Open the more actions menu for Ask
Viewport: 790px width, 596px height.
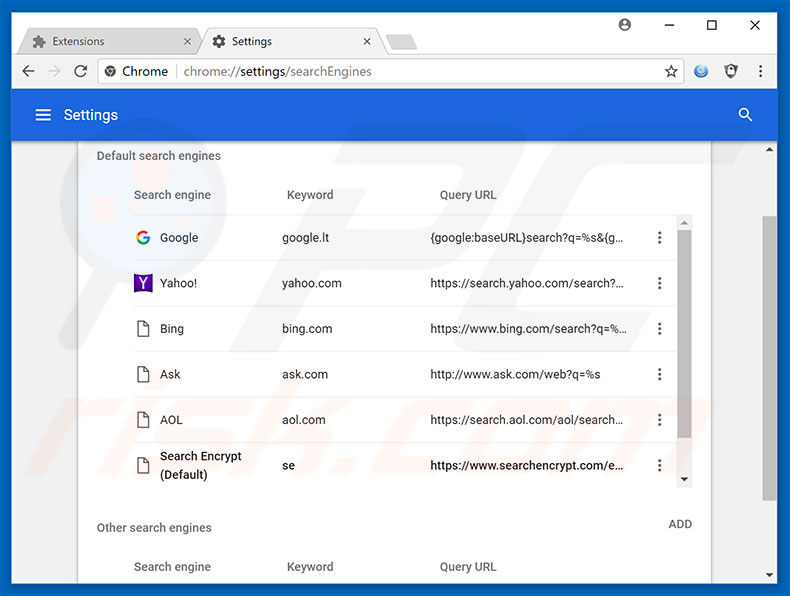click(x=659, y=374)
